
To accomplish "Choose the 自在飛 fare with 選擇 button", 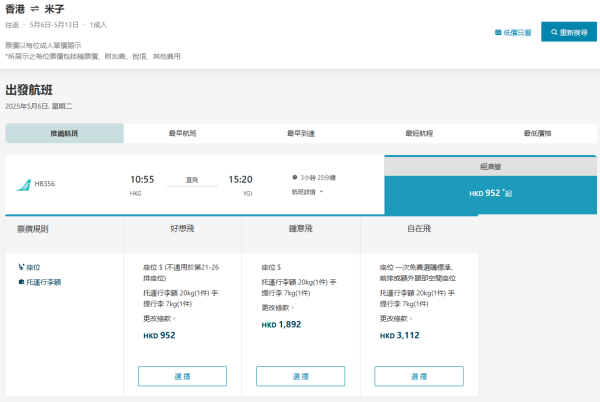I will (x=419, y=376).
